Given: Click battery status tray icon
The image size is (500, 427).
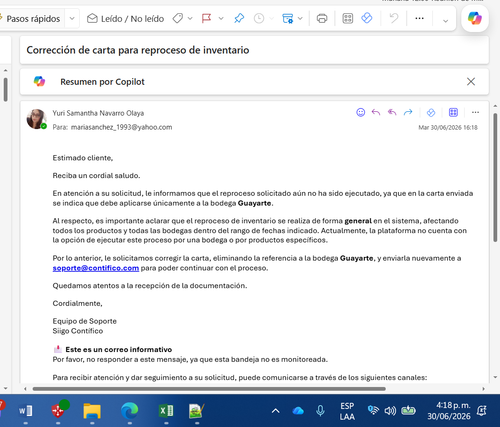Looking at the screenshot, I should click(408, 410).
